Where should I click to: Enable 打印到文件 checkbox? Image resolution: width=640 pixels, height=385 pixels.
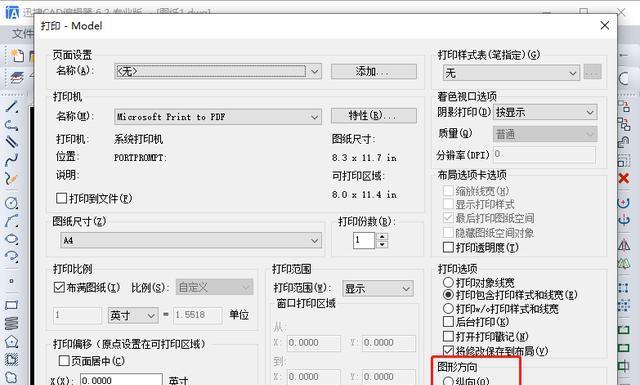point(61,198)
